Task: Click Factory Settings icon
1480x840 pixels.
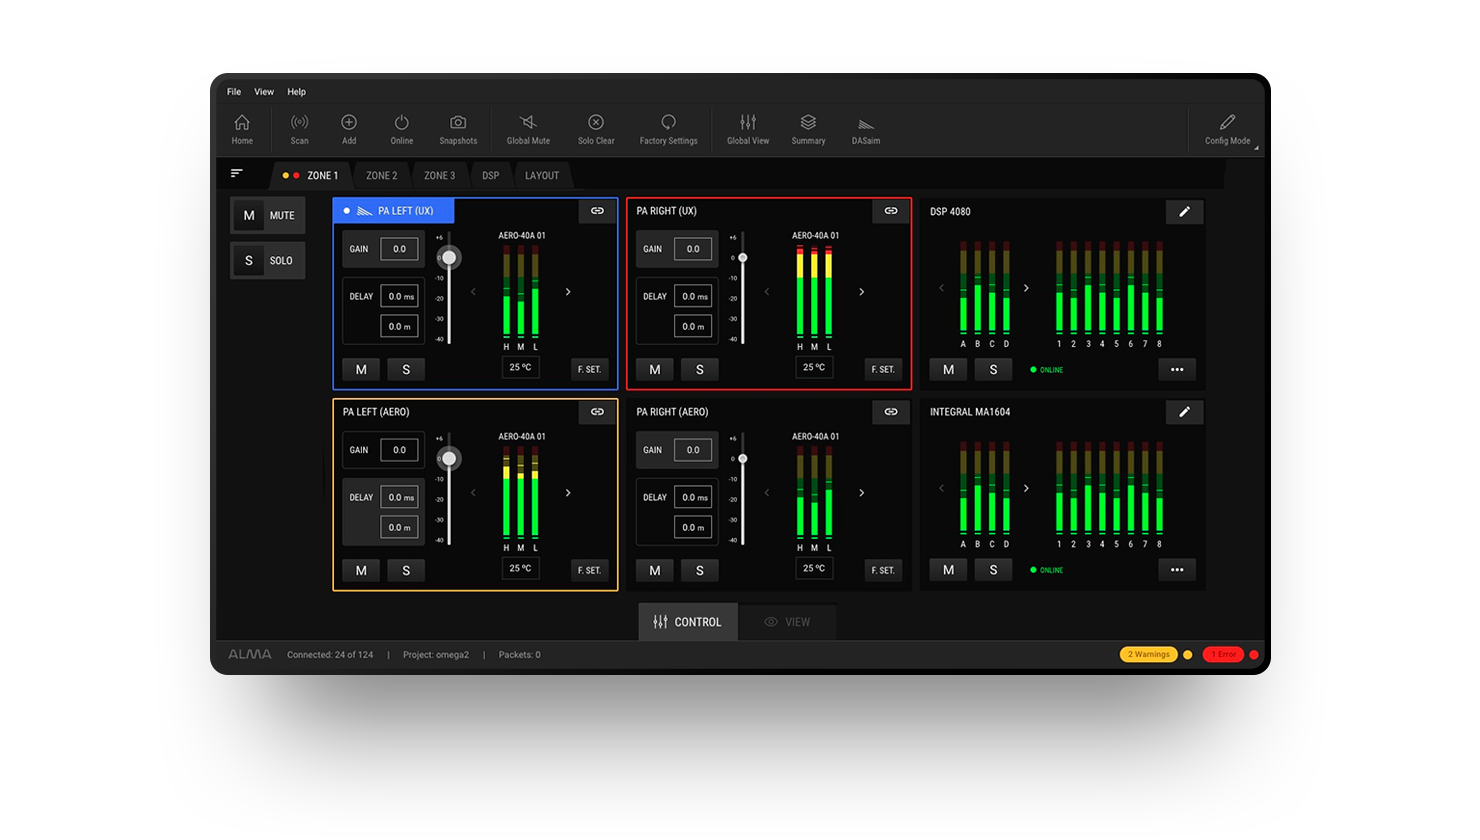Action: 668,123
